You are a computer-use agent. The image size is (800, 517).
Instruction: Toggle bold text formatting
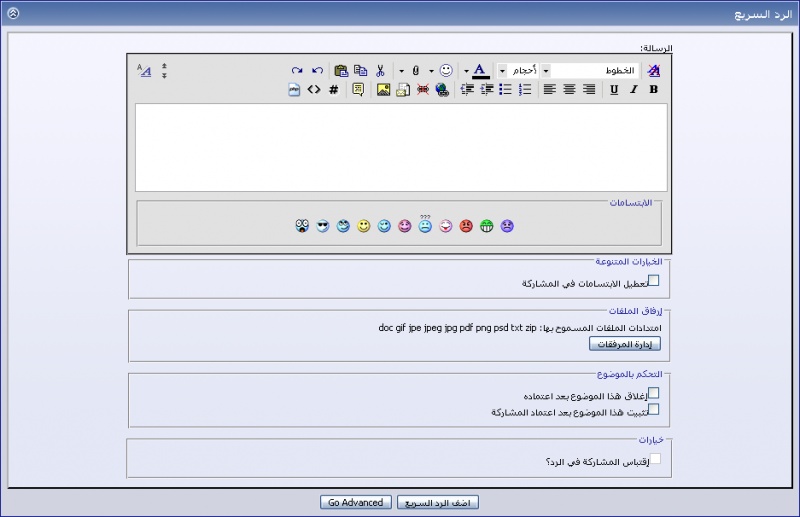point(653,90)
